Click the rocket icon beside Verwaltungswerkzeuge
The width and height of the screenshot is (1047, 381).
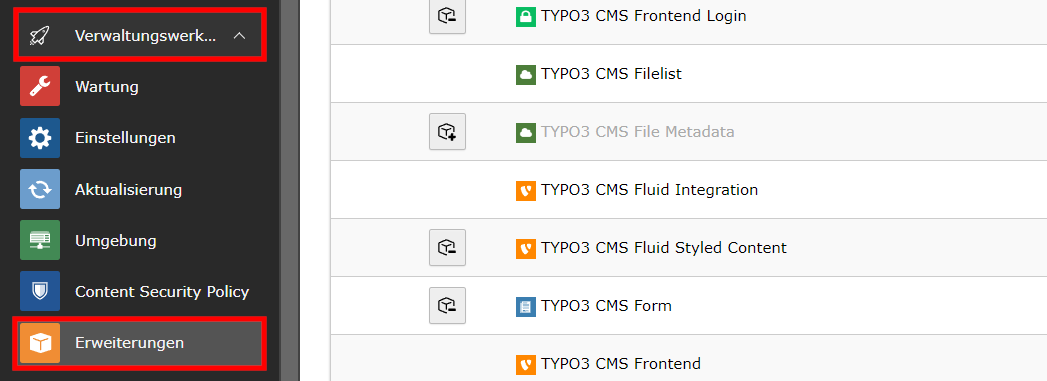point(41,36)
